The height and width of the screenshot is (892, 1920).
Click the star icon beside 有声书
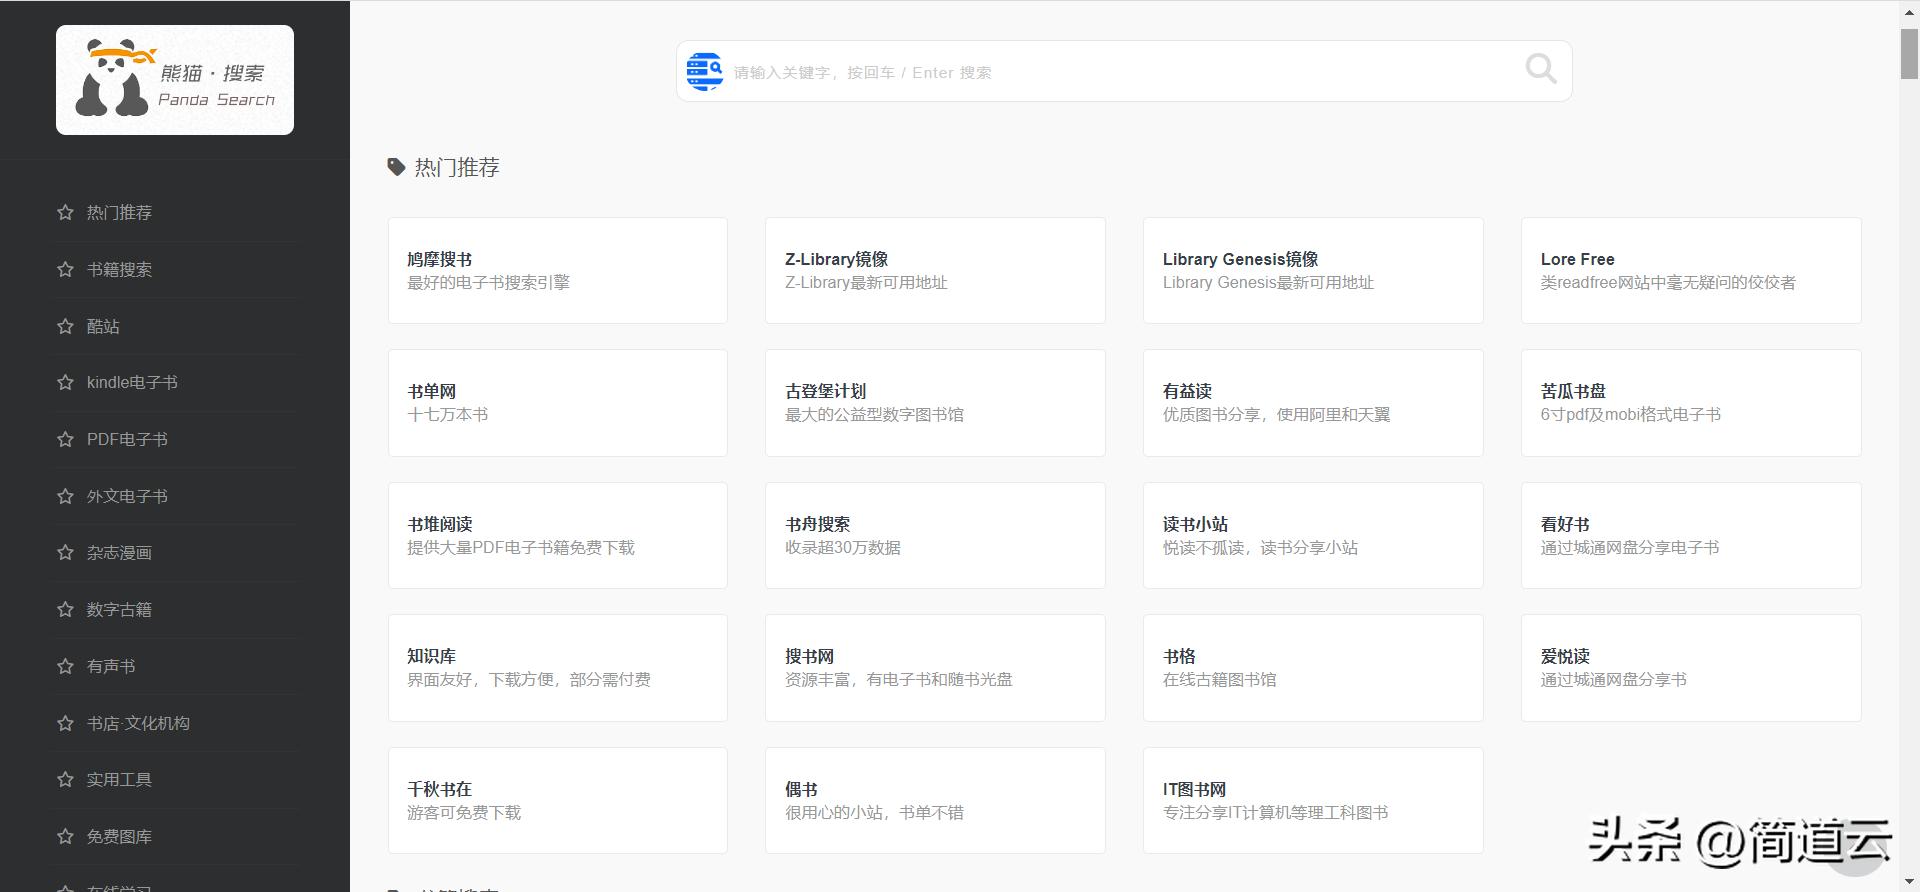tap(65, 666)
